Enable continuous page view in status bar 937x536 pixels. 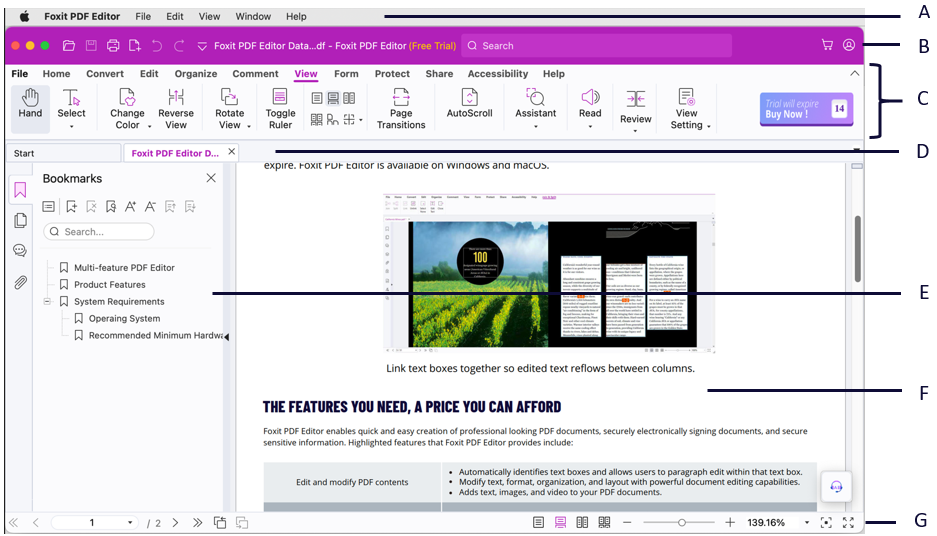coord(560,523)
